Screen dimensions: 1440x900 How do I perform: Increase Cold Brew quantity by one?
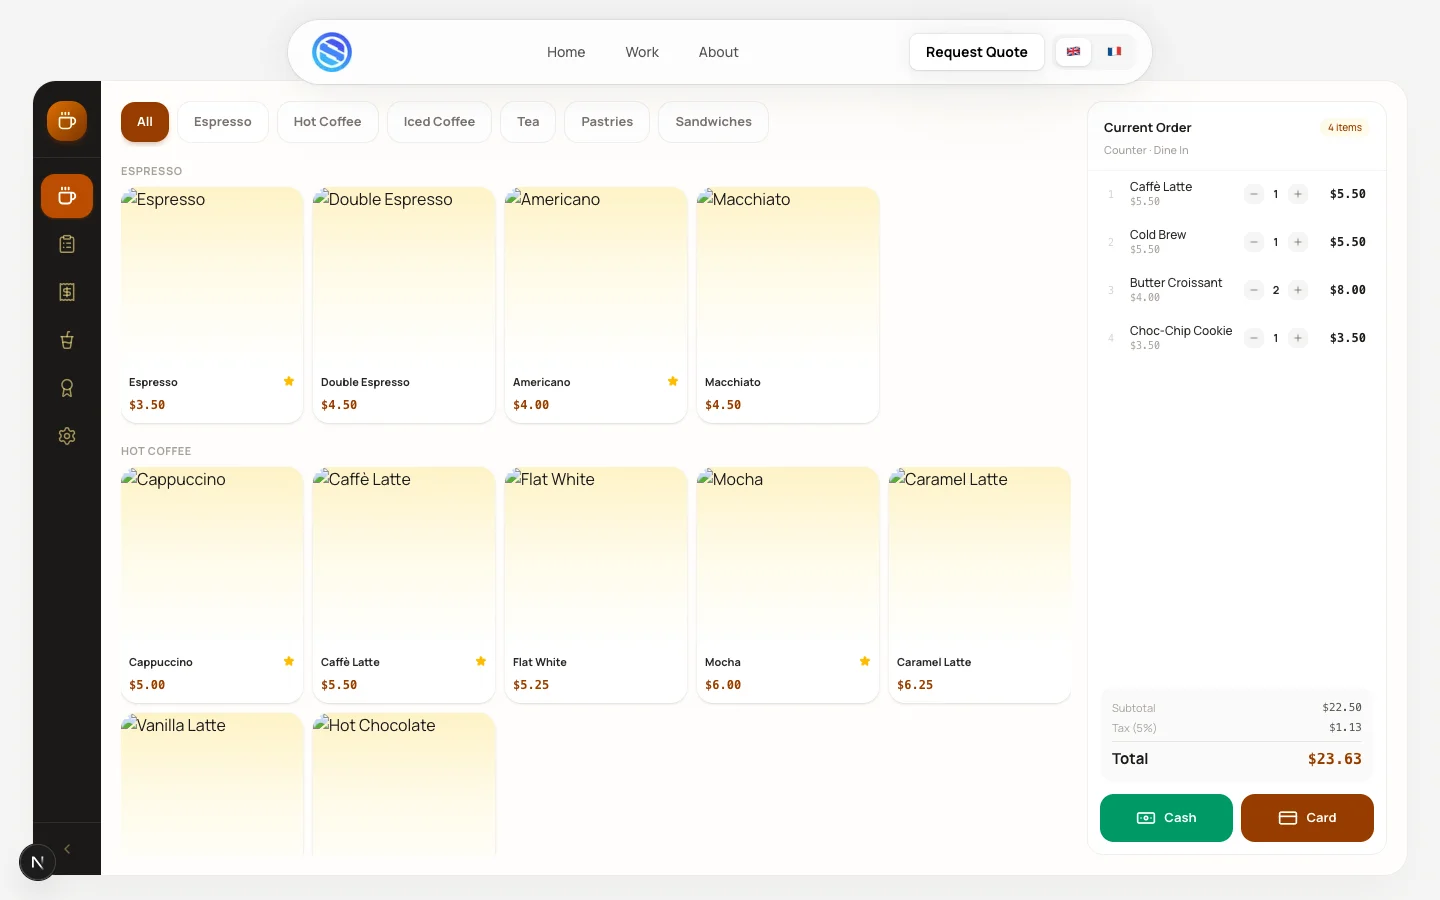[1298, 242]
